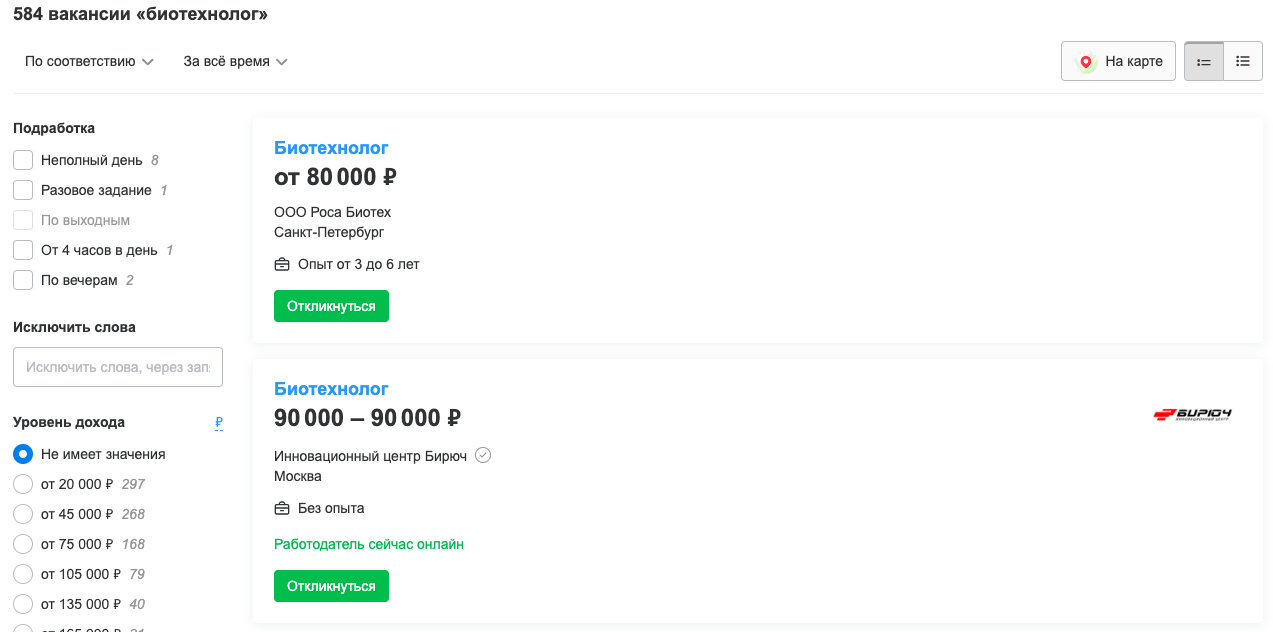Image resolution: width=1273 pixels, height=632 pixels.
Task: Tick the По вечерам checkbox
Action: coord(23,280)
